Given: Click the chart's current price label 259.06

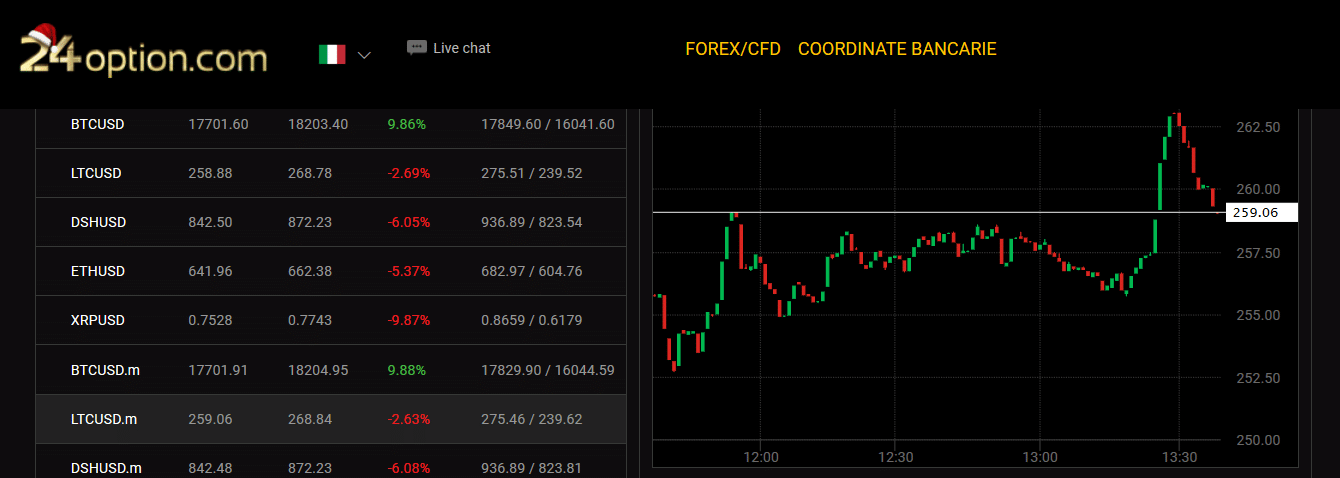Looking at the screenshot, I should [x=1261, y=212].
